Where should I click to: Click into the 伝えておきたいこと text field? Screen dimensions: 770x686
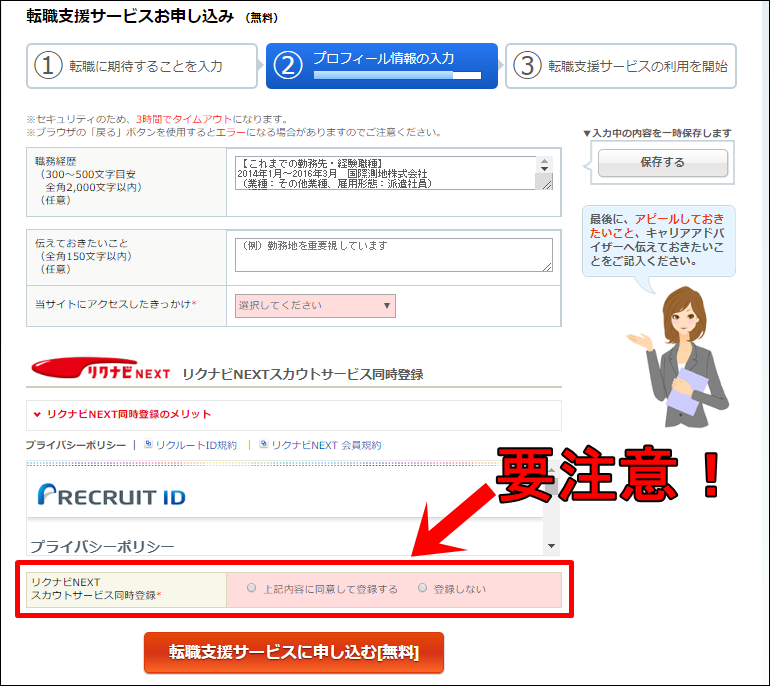click(x=394, y=254)
